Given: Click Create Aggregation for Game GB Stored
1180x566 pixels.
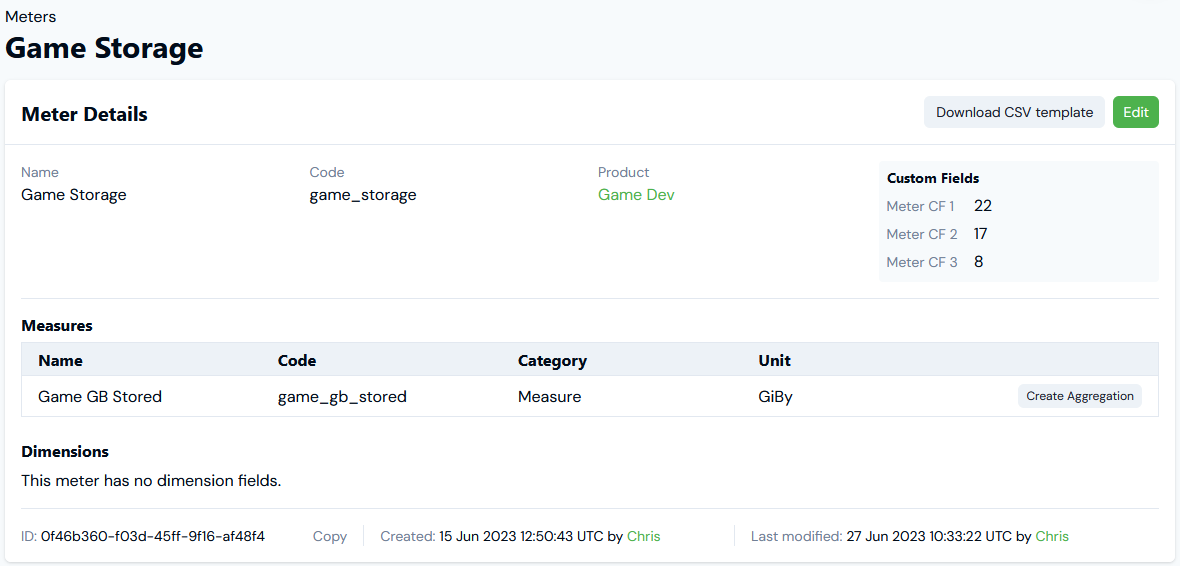Looking at the screenshot, I should [1080, 396].
